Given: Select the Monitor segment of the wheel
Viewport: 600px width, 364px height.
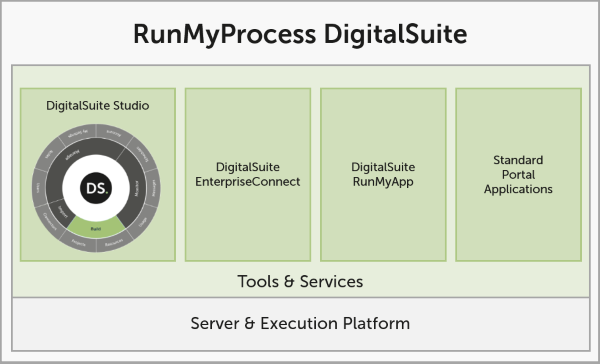Looking at the screenshot, I should tap(137, 188).
